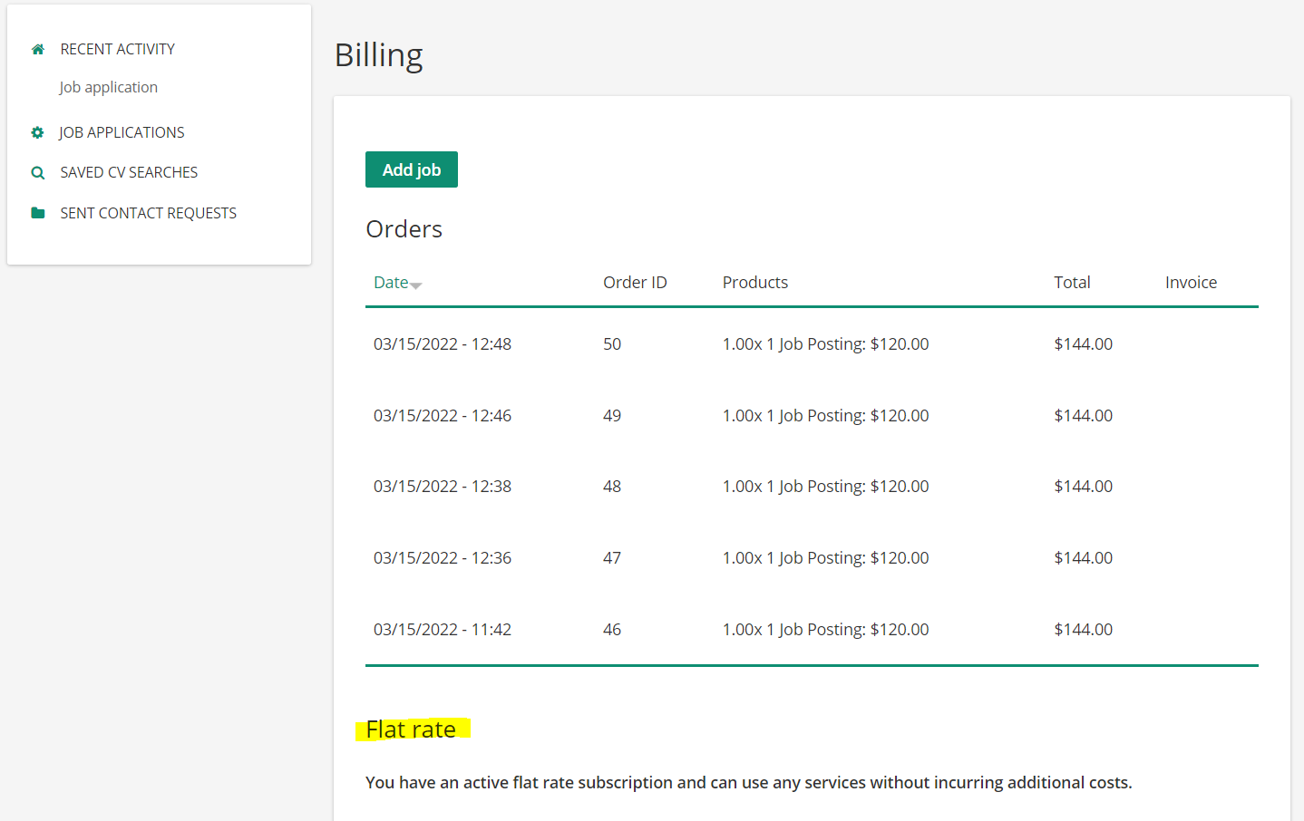Click order dated 03/15/2022 - 12:36
The height and width of the screenshot is (821, 1304).
(x=442, y=558)
